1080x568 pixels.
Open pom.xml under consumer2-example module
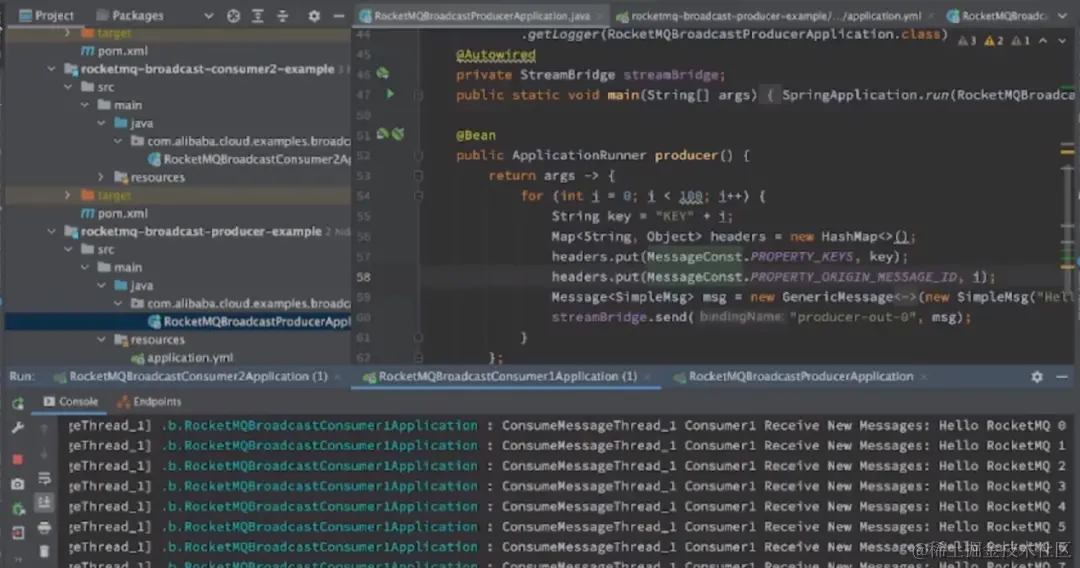pos(114,213)
